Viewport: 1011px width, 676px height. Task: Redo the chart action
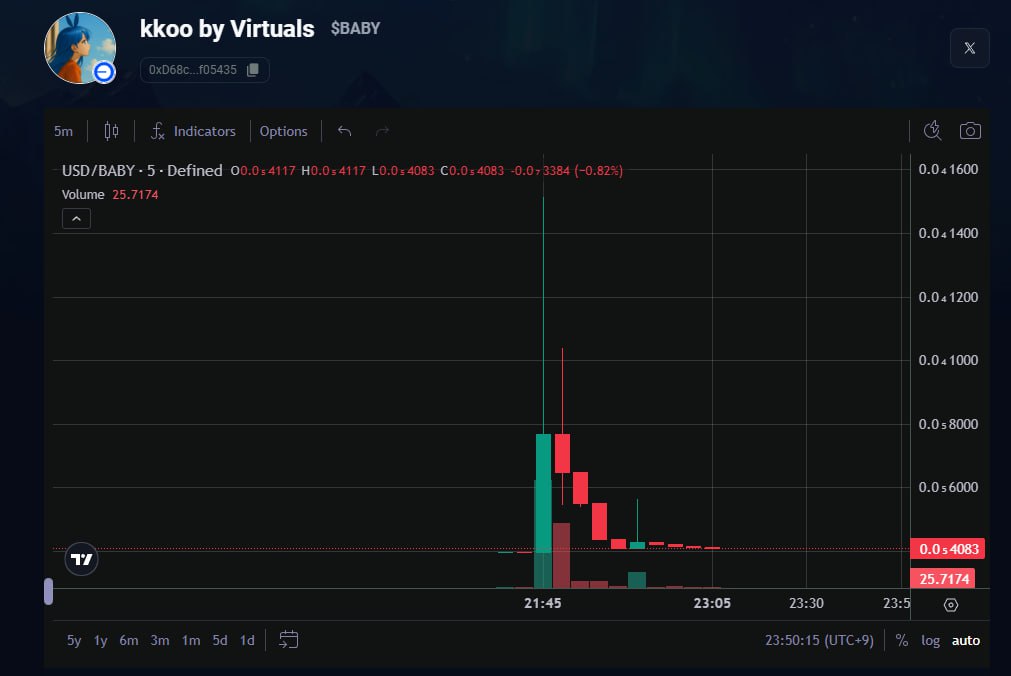(382, 131)
